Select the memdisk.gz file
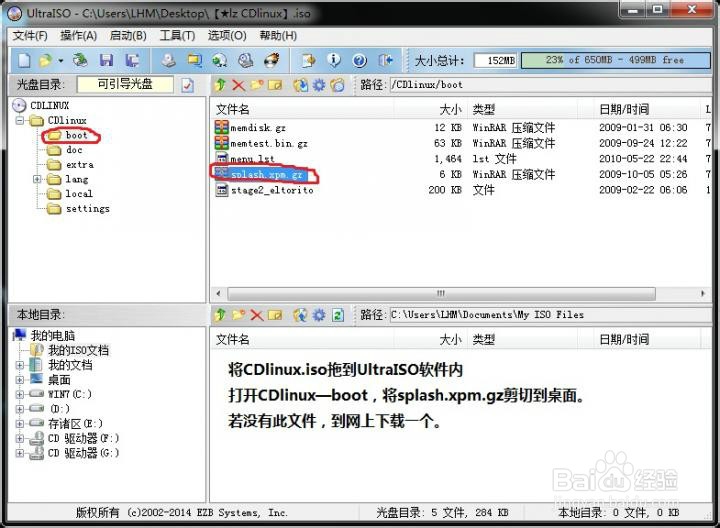 (x=258, y=128)
